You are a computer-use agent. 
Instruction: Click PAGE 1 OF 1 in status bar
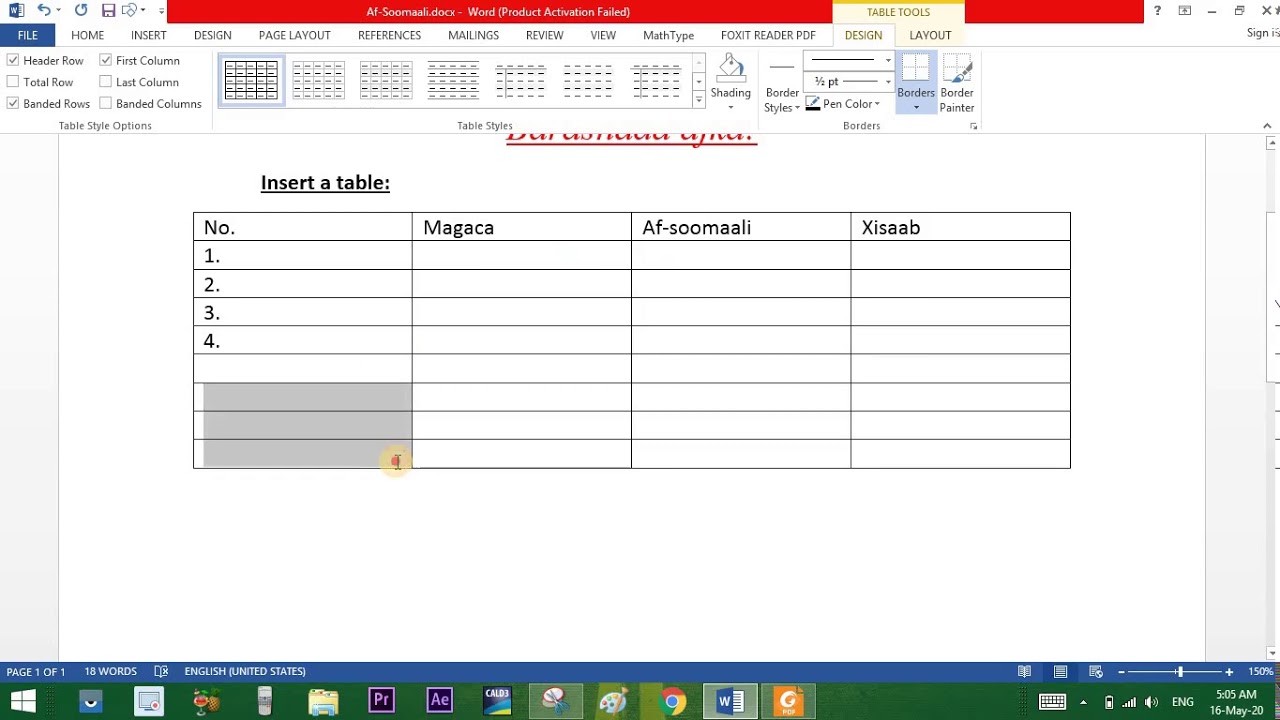point(36,672)
